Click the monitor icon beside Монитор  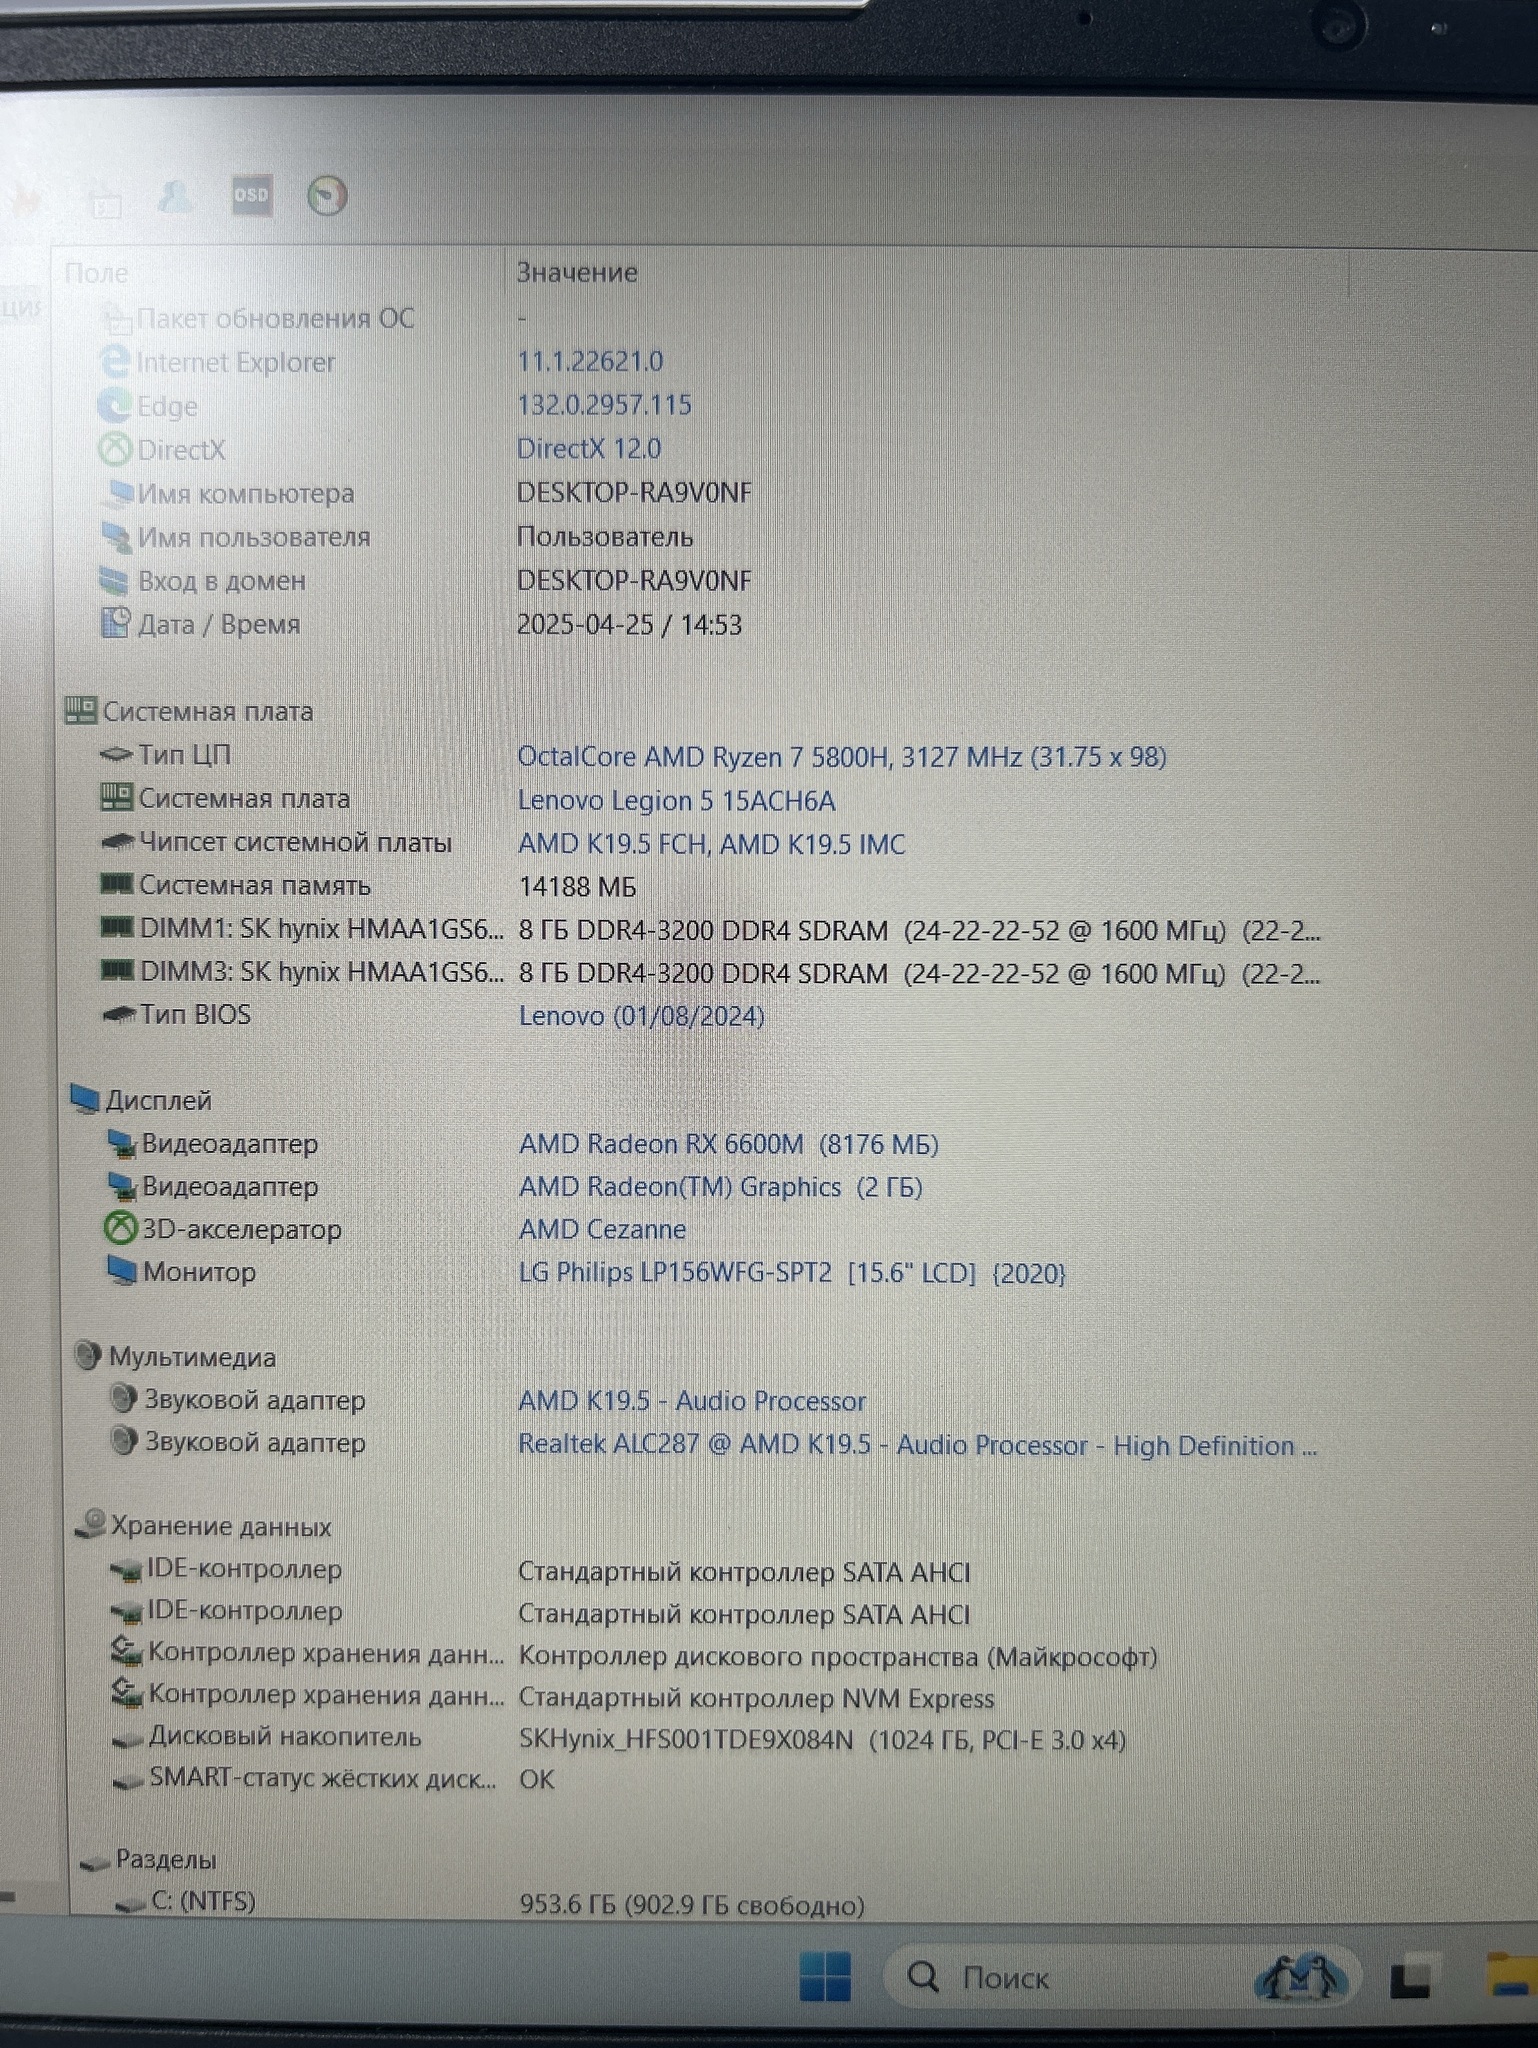point(121,1272)
